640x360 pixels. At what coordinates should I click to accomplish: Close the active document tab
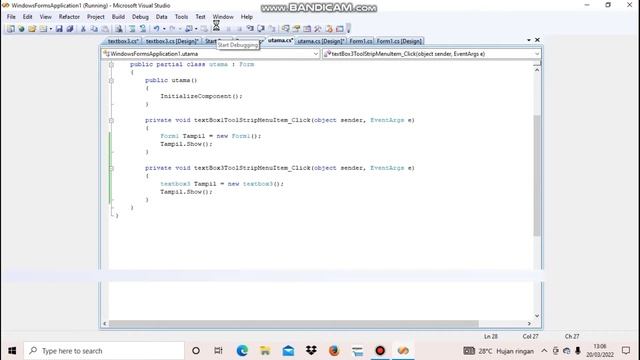(537, 40)
